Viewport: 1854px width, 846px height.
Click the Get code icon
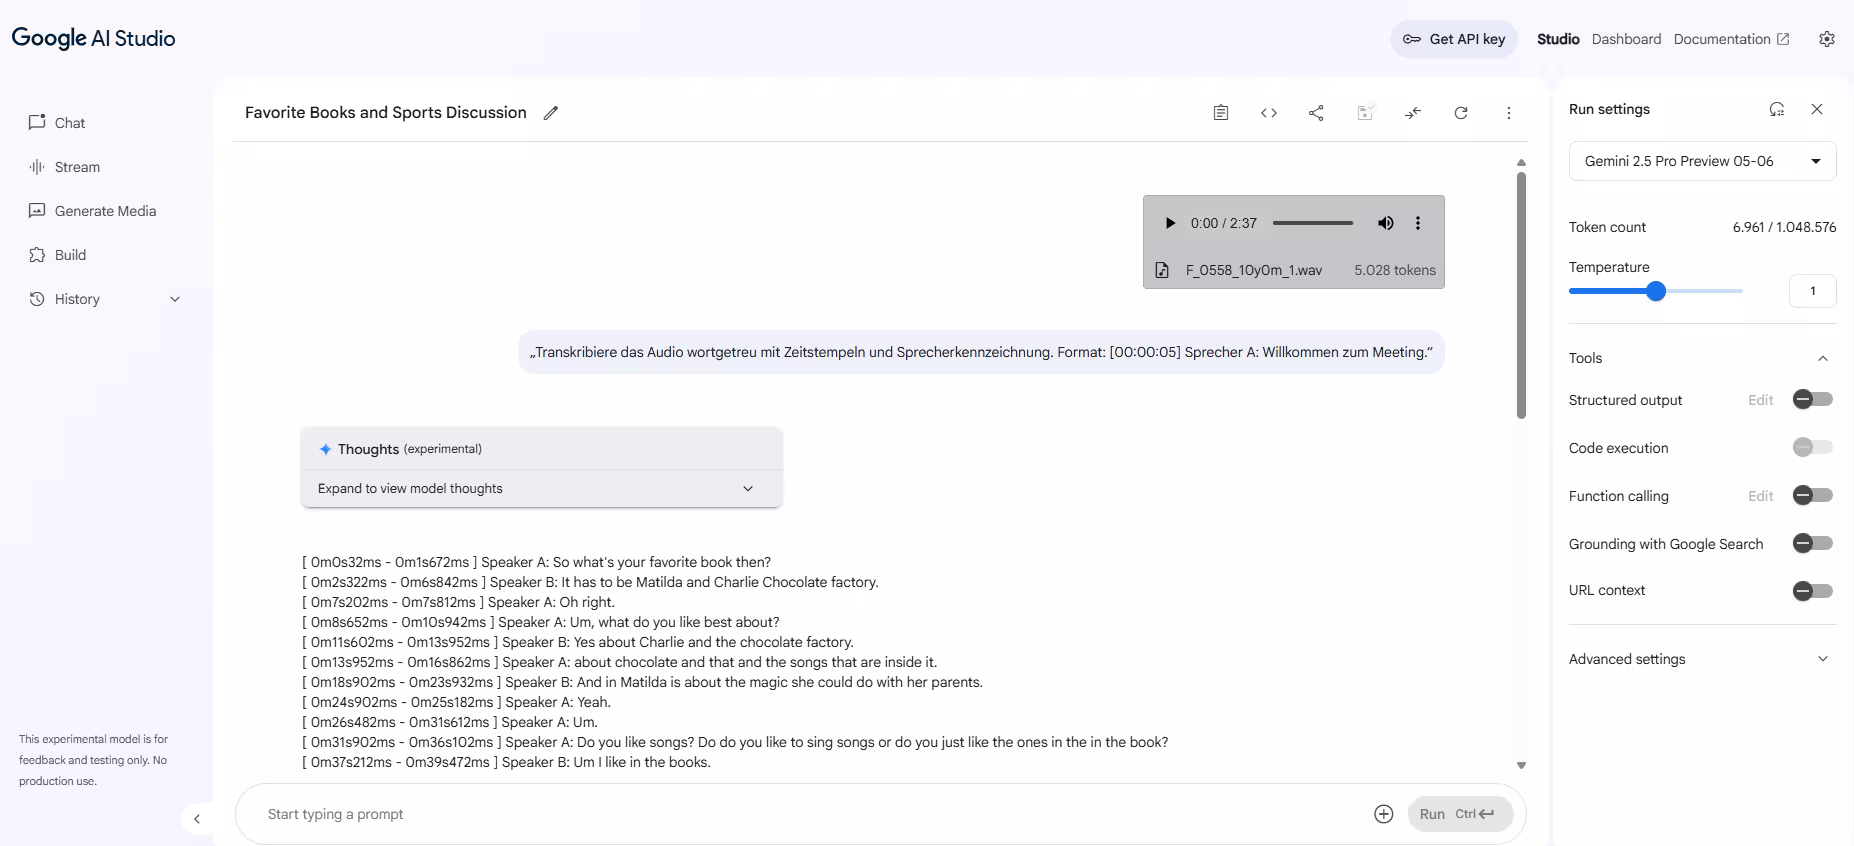pyautogui.click(x=1269, y=113)
